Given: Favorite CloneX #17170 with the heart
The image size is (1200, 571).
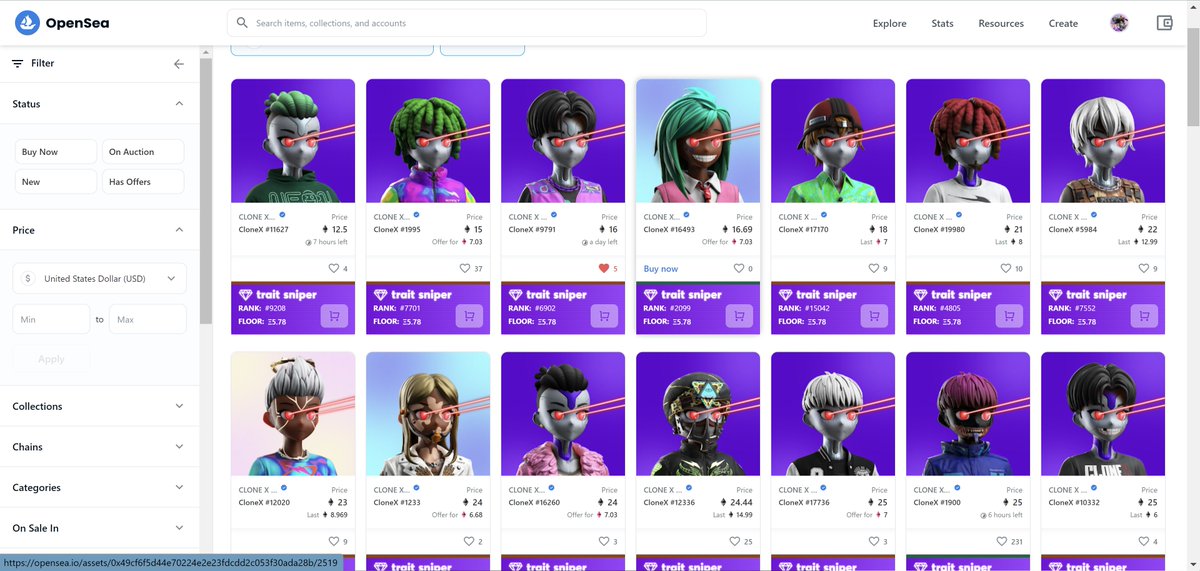Looking at the screenshot, I should click(873, 268).
